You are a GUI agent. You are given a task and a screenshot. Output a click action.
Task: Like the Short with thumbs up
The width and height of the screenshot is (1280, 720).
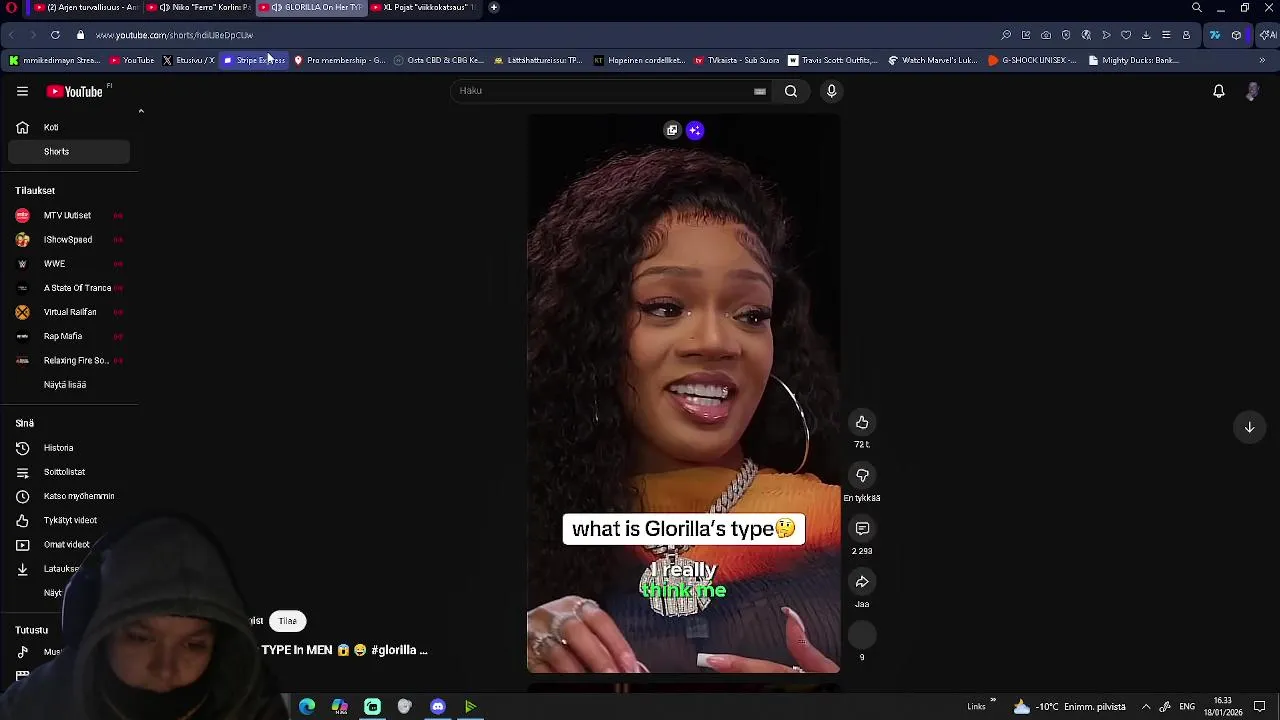[862, 422]
